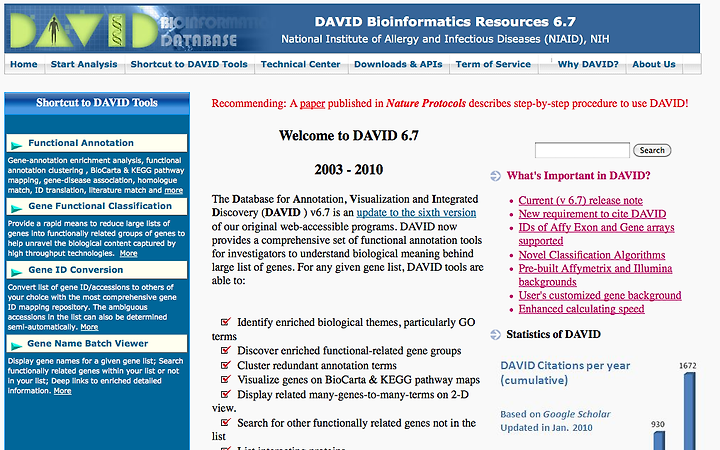Image resolution: width=720 pixels, height=450 pixels.
Task: Click the 1672 citations bar in chart
Action: pyautogui.click(x=690, y=411)
